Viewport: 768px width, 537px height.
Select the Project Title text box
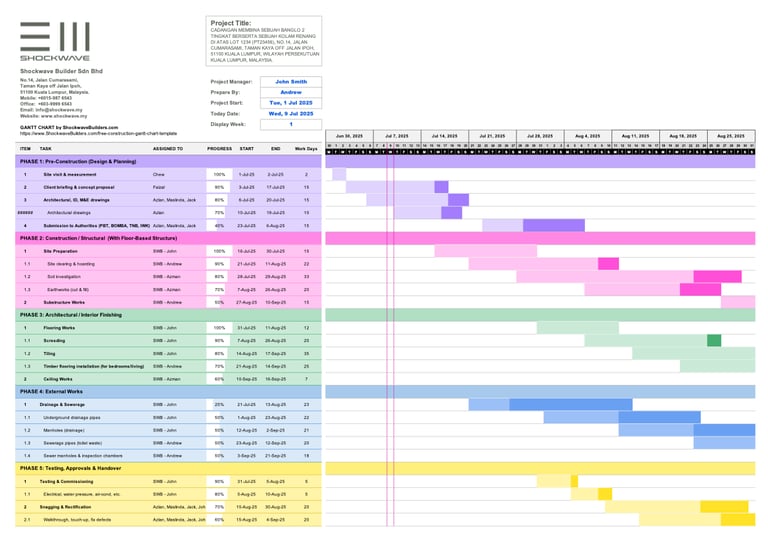click(264, 41)
